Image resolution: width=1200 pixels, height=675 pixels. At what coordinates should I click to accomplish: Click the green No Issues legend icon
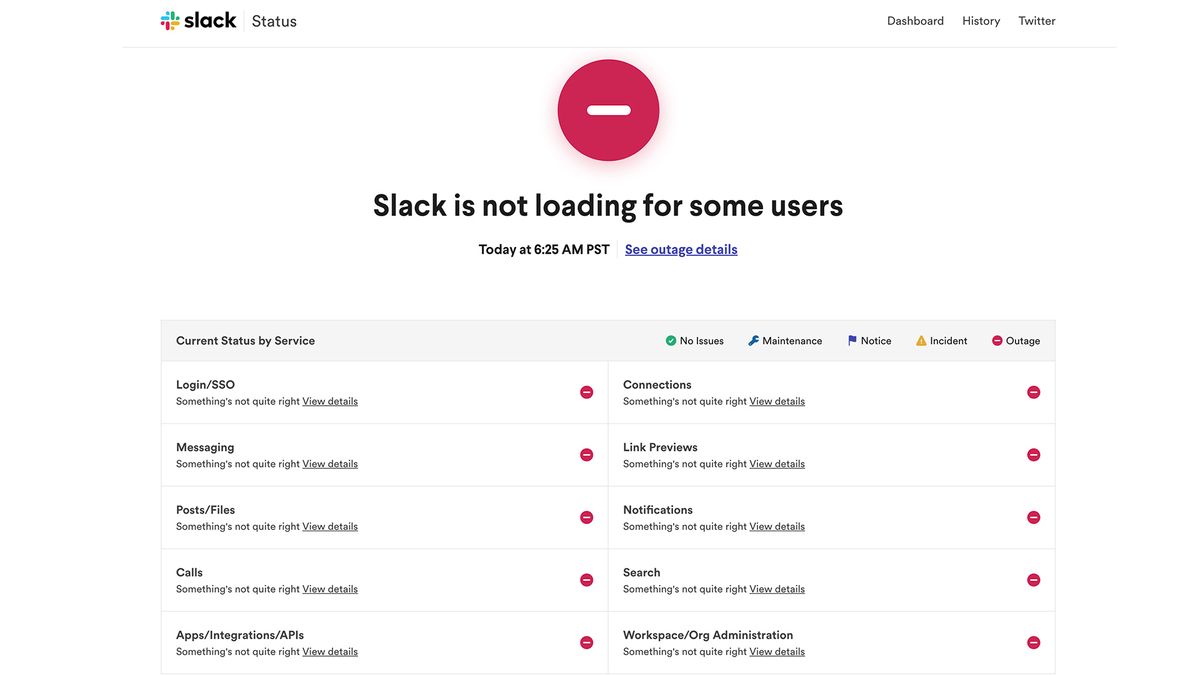tap(670, 340)
